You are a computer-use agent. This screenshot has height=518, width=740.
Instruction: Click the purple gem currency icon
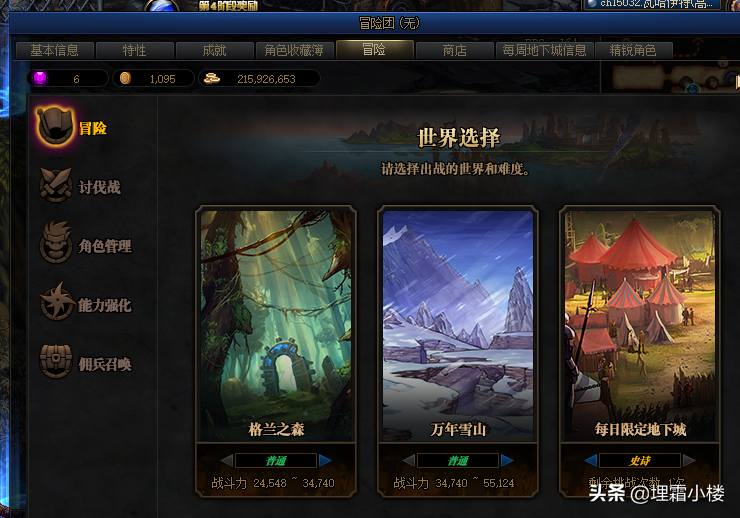(x=40, y=78)
